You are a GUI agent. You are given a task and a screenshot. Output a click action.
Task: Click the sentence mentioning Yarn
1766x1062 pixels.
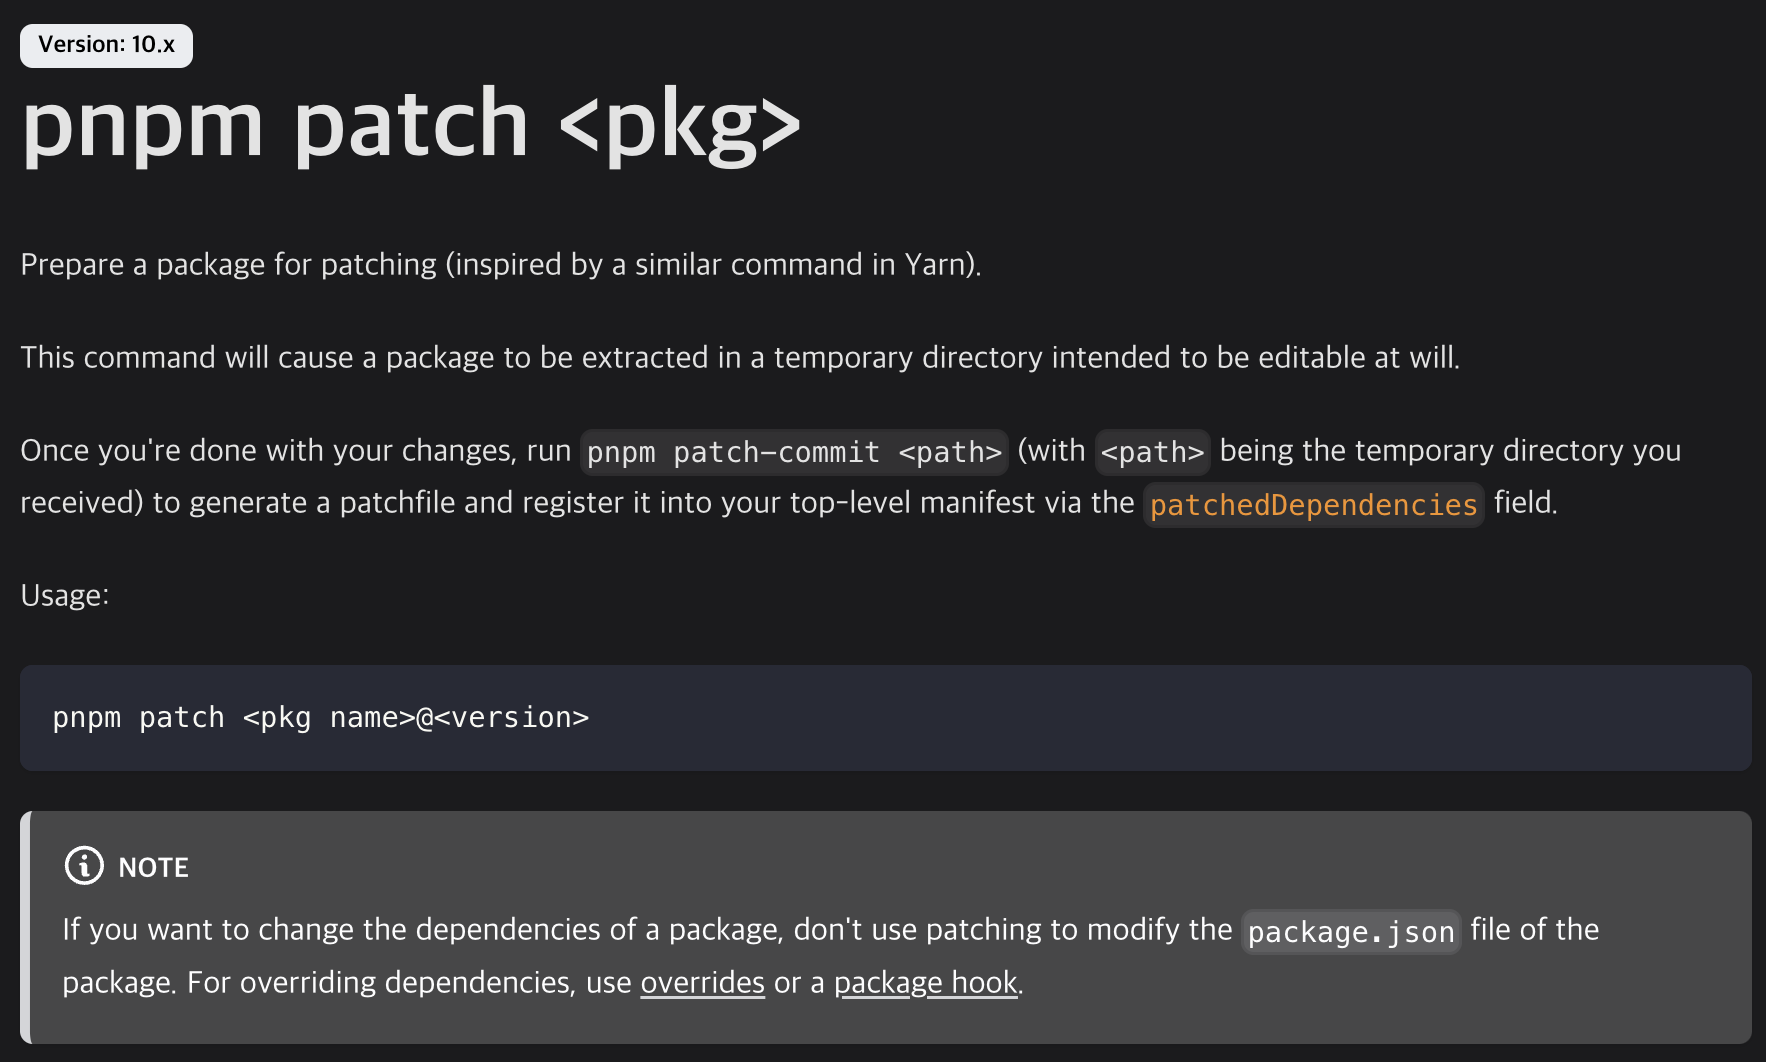point(501,265)
